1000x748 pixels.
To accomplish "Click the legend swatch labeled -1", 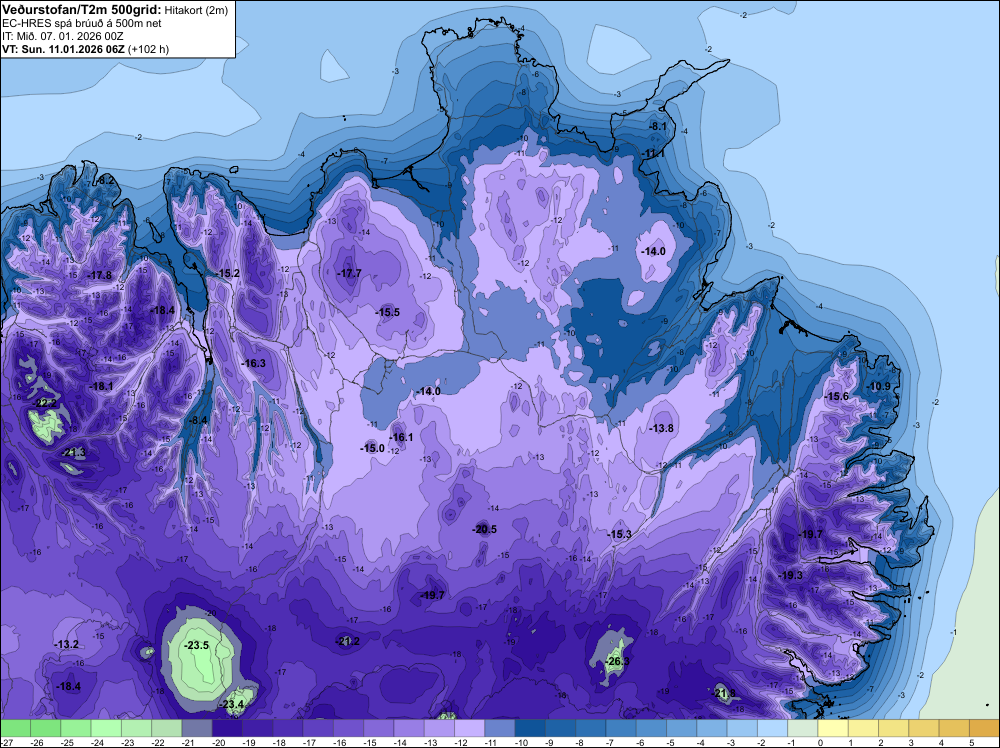I will point(803,728).
